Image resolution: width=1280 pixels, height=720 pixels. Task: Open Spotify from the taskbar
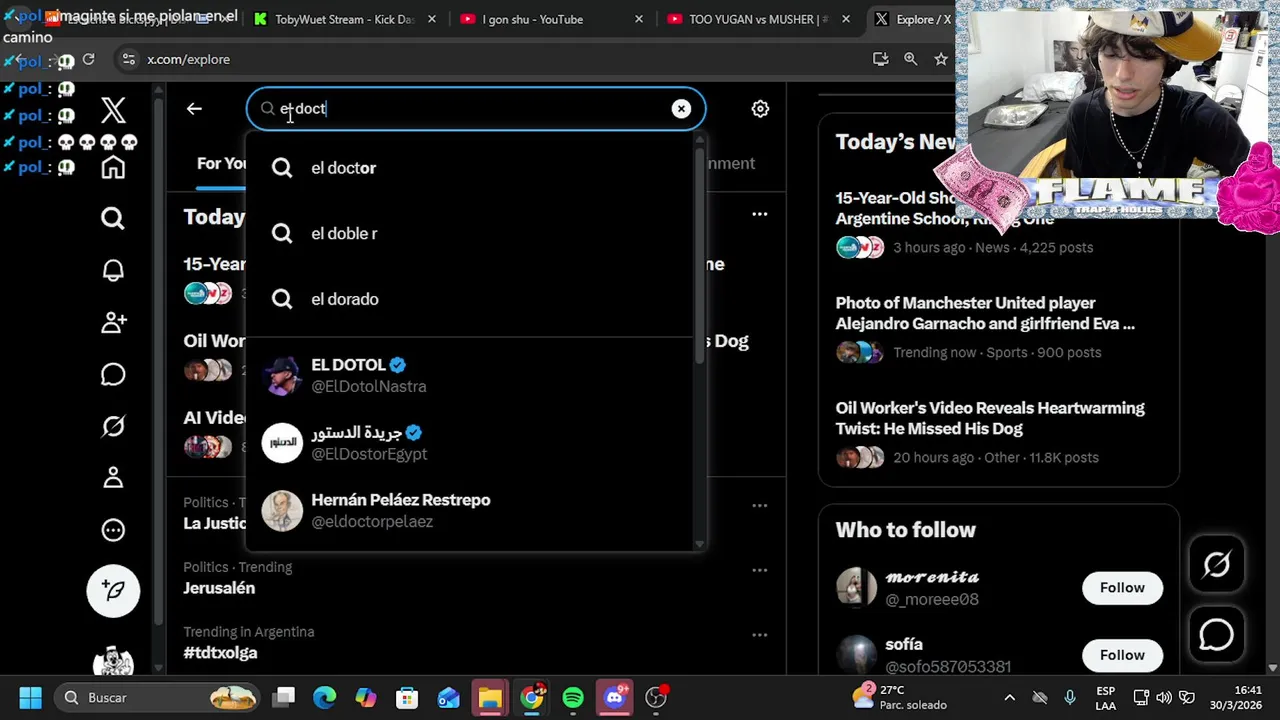573,697
